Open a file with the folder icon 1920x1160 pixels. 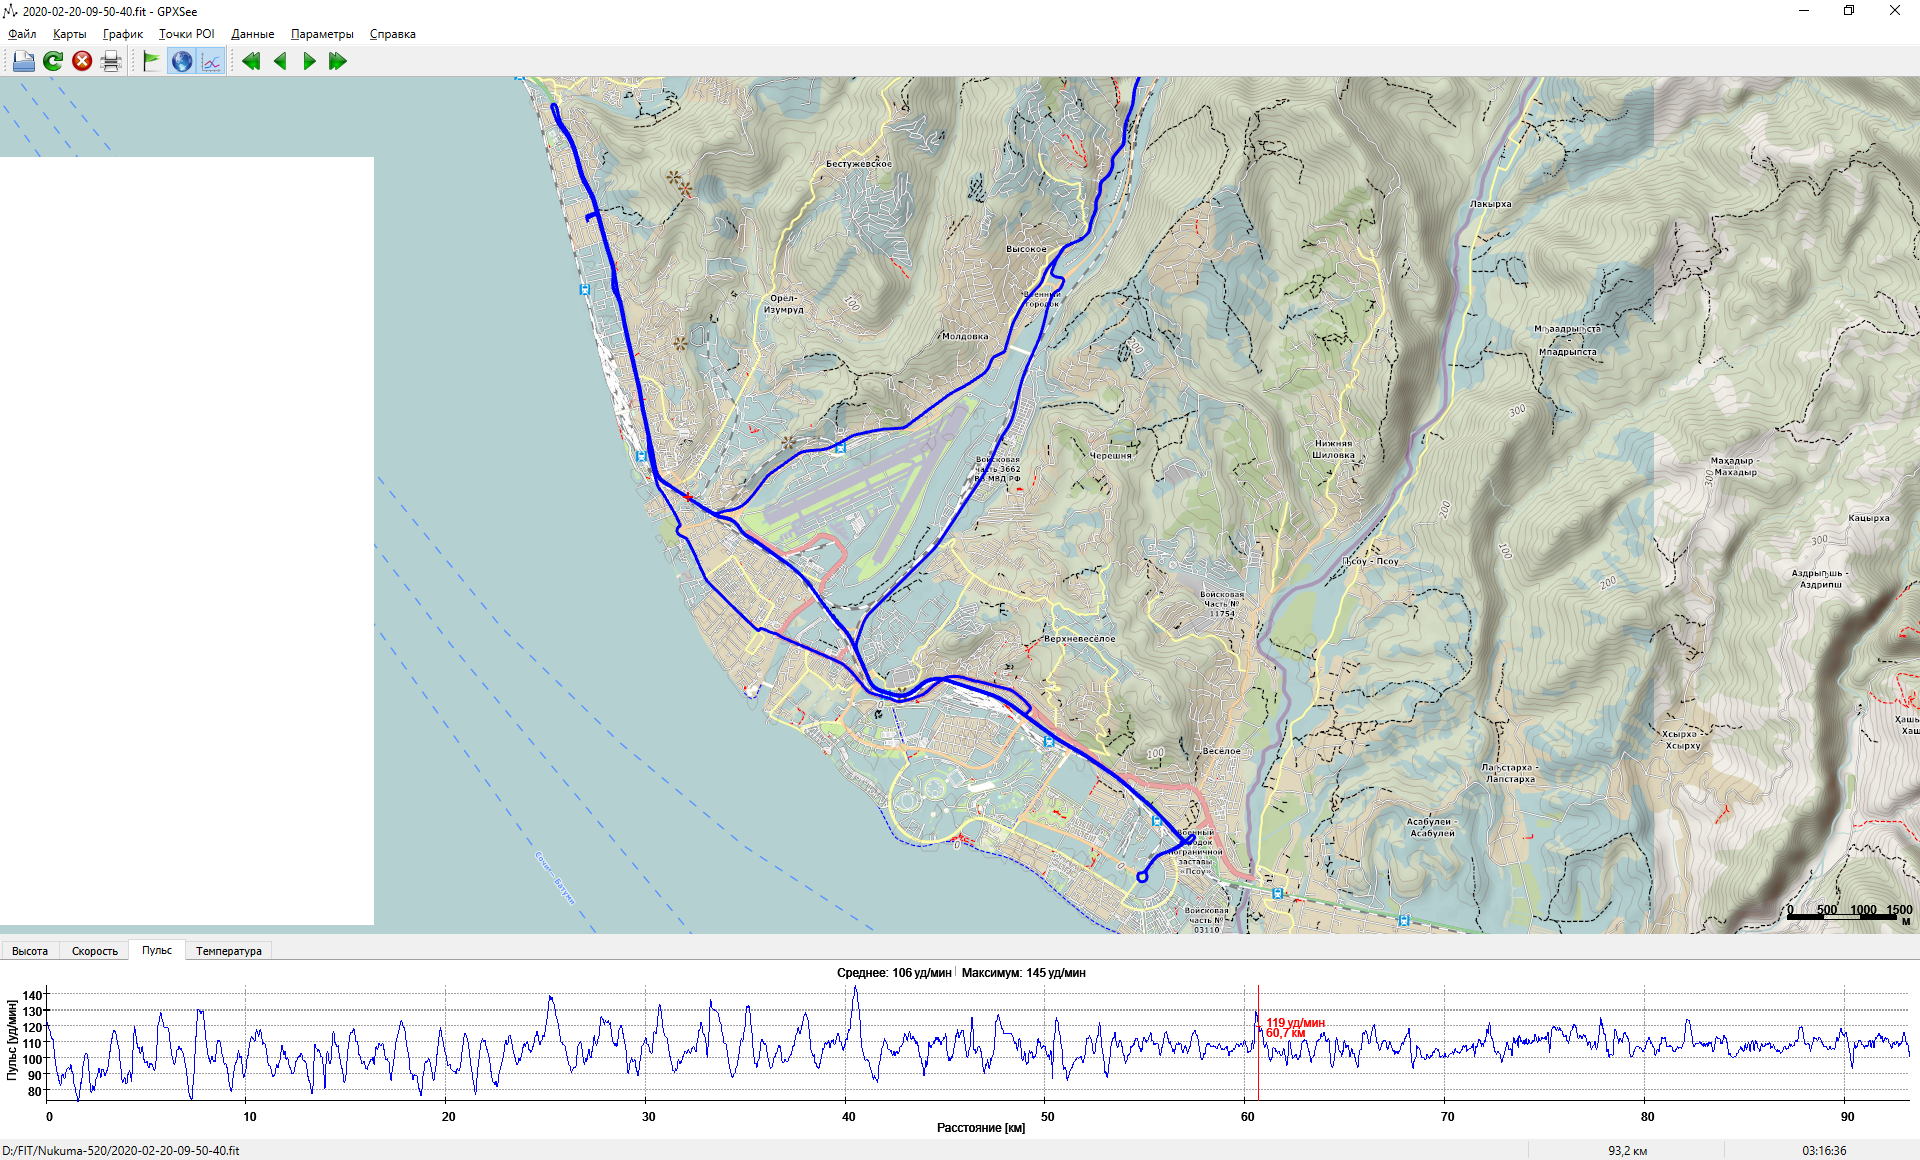24,62
